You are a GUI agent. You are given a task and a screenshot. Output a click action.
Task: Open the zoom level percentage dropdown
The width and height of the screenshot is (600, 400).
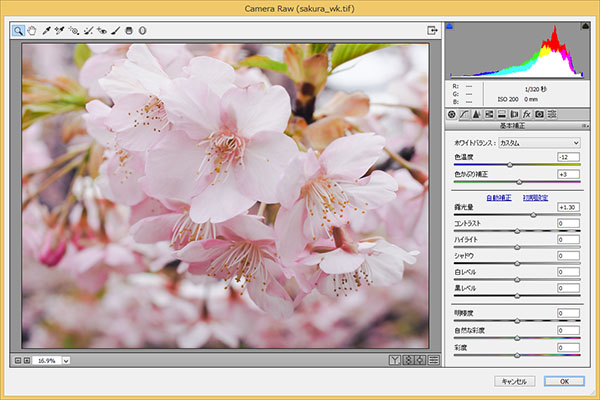tap(65, 360)
